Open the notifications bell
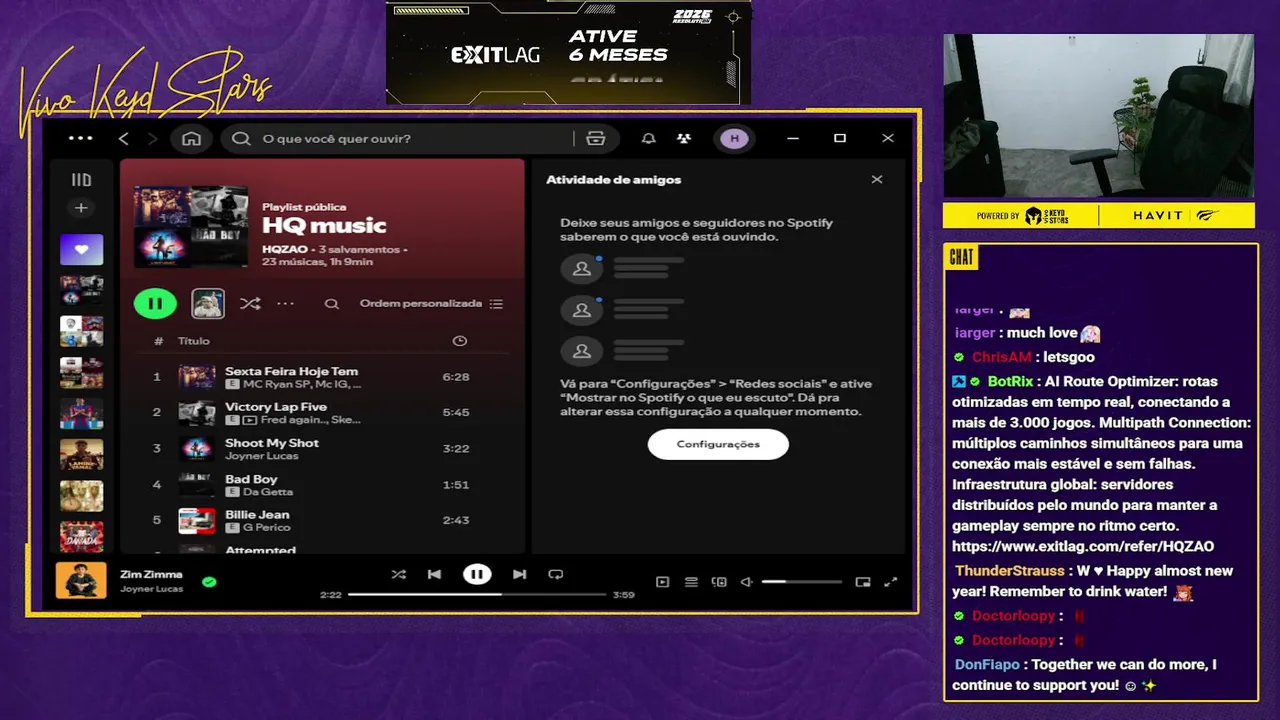1280x720 pixels. click(649, 138)
